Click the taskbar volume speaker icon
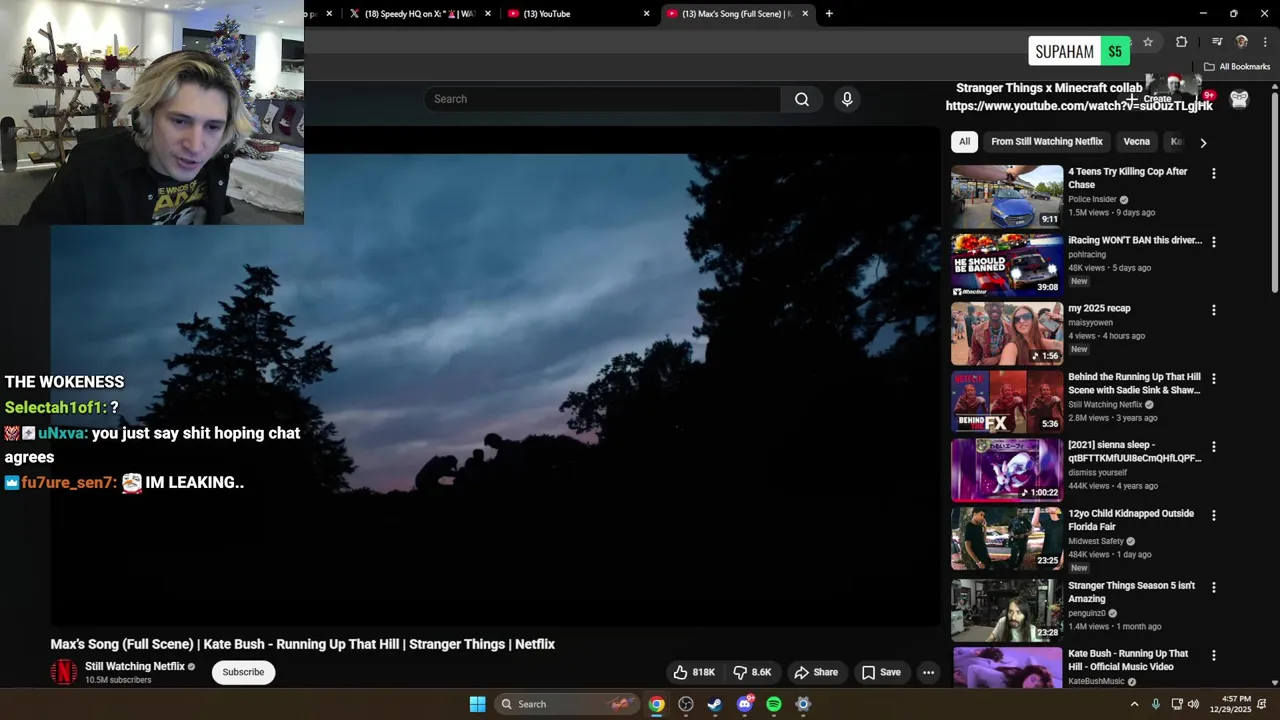Viewport: 1280px width, 720px height. [x=1195, y=704]
